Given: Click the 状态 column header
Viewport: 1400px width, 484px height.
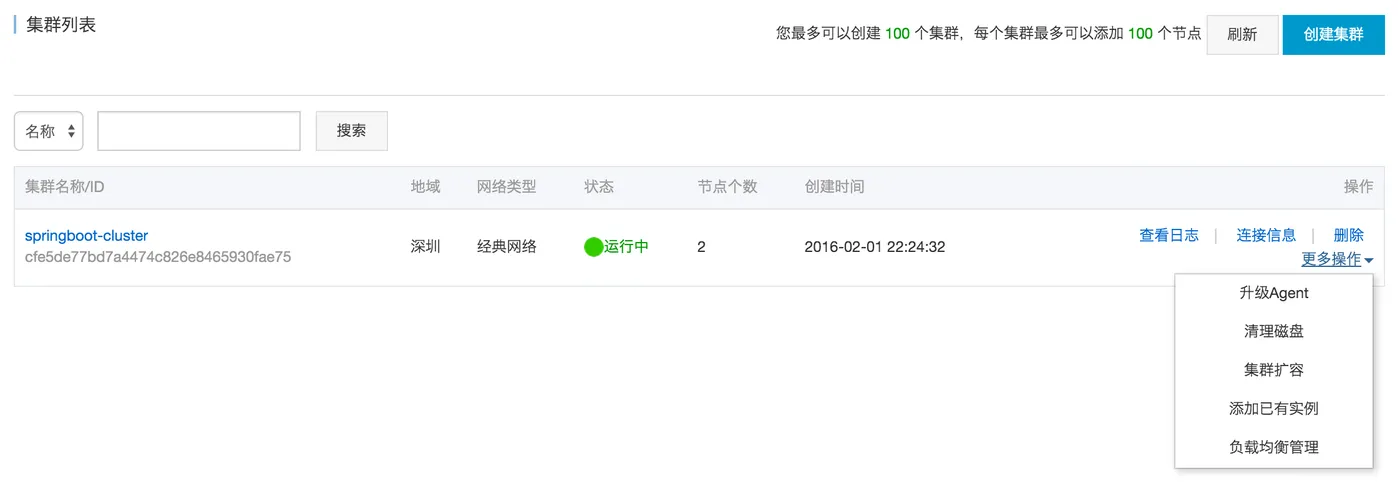Looking at the screenshot, I should tap(599, 187).
